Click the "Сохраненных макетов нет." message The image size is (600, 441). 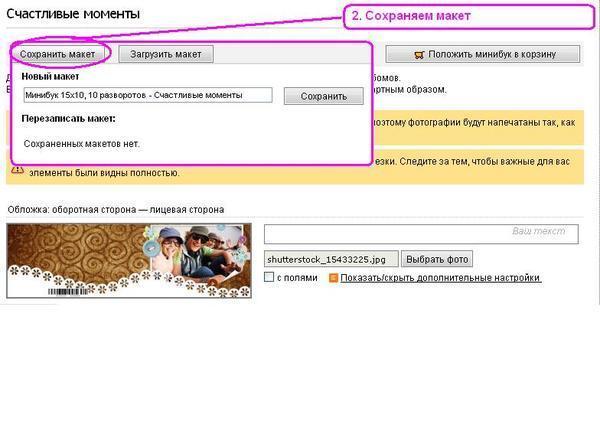point(81,144)
